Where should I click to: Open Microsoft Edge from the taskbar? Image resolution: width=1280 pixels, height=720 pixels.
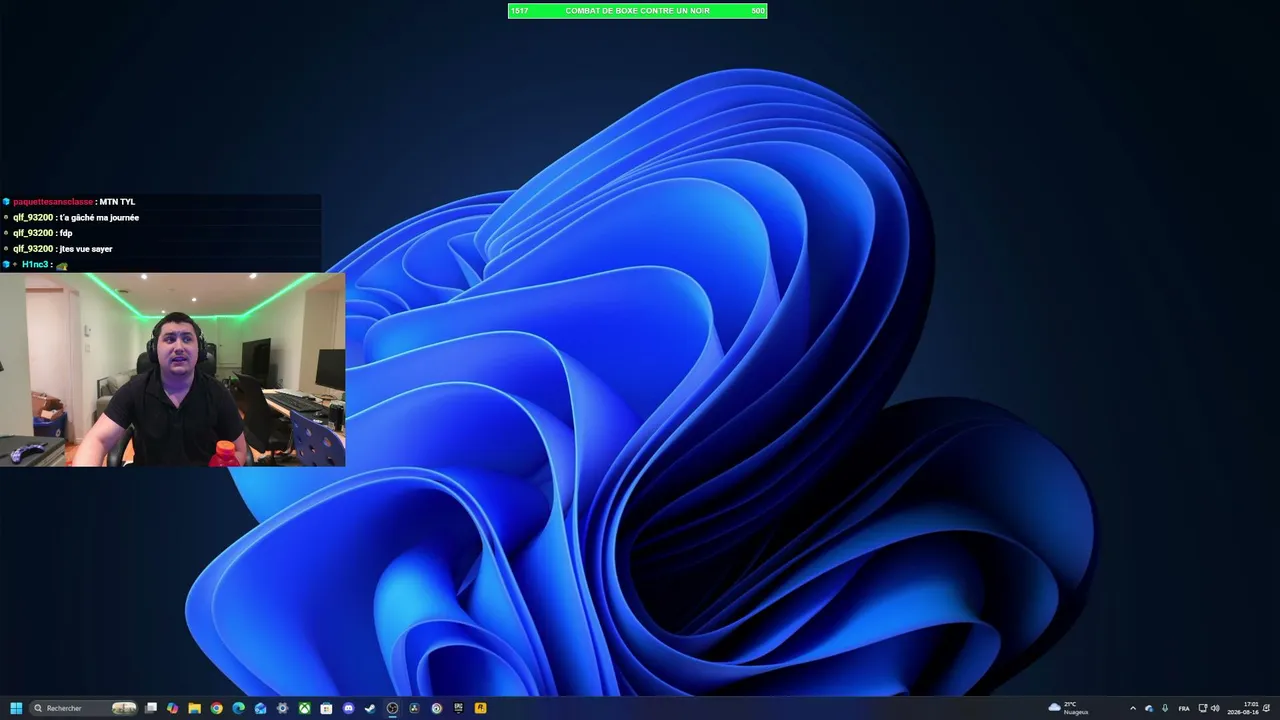238,708
